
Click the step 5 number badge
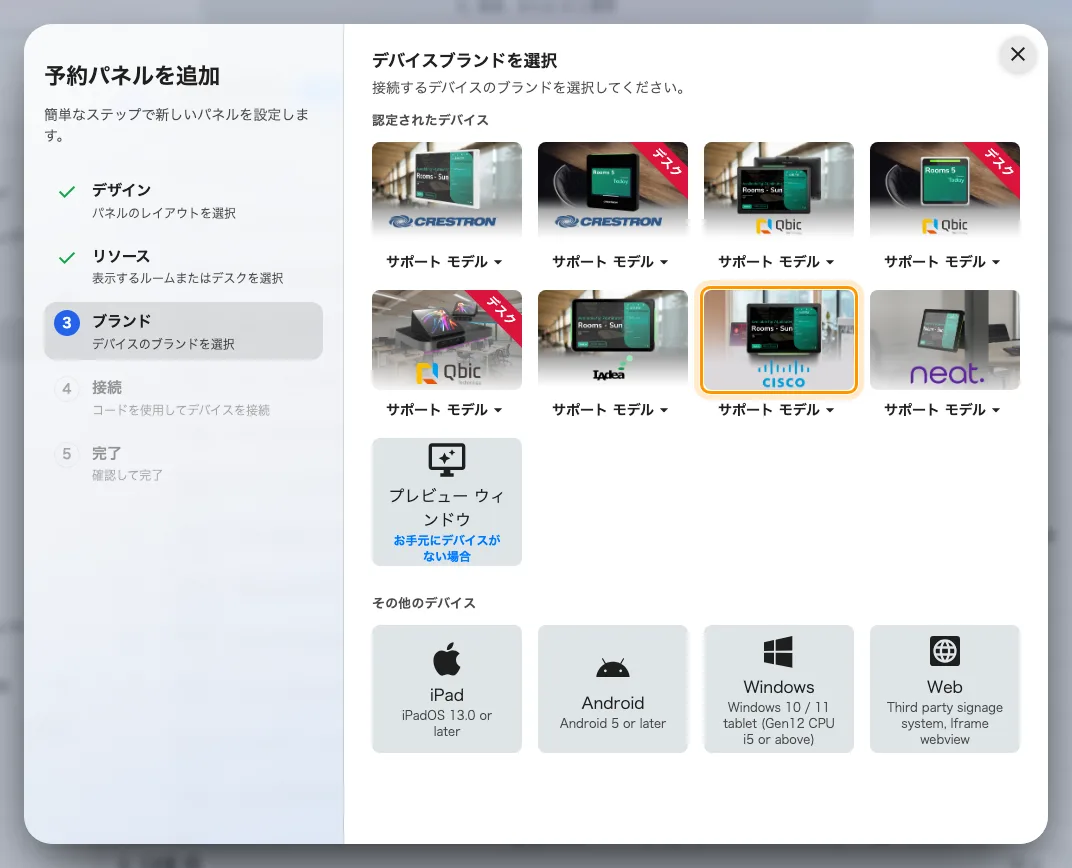67,454
